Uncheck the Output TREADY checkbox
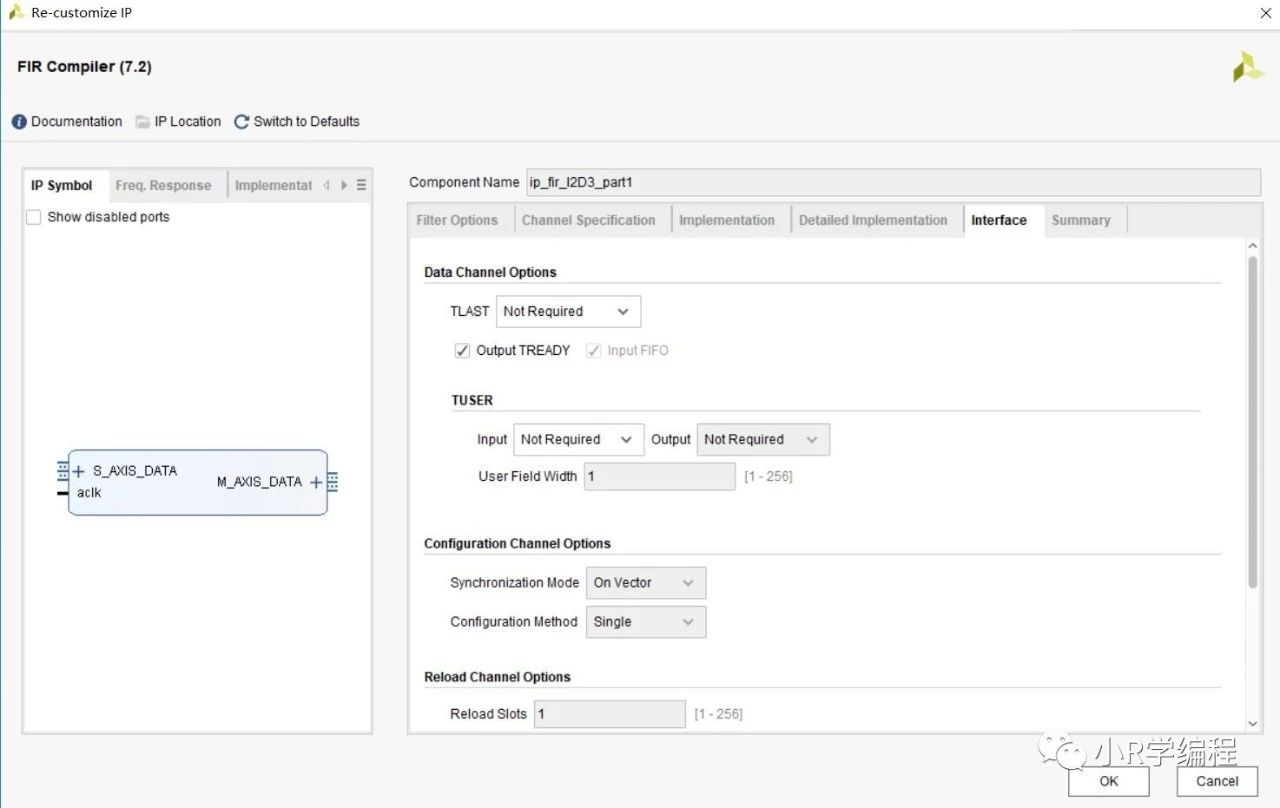Viewport: 1280px width, 808px height. pyautogui.click(x=462, y=351)
